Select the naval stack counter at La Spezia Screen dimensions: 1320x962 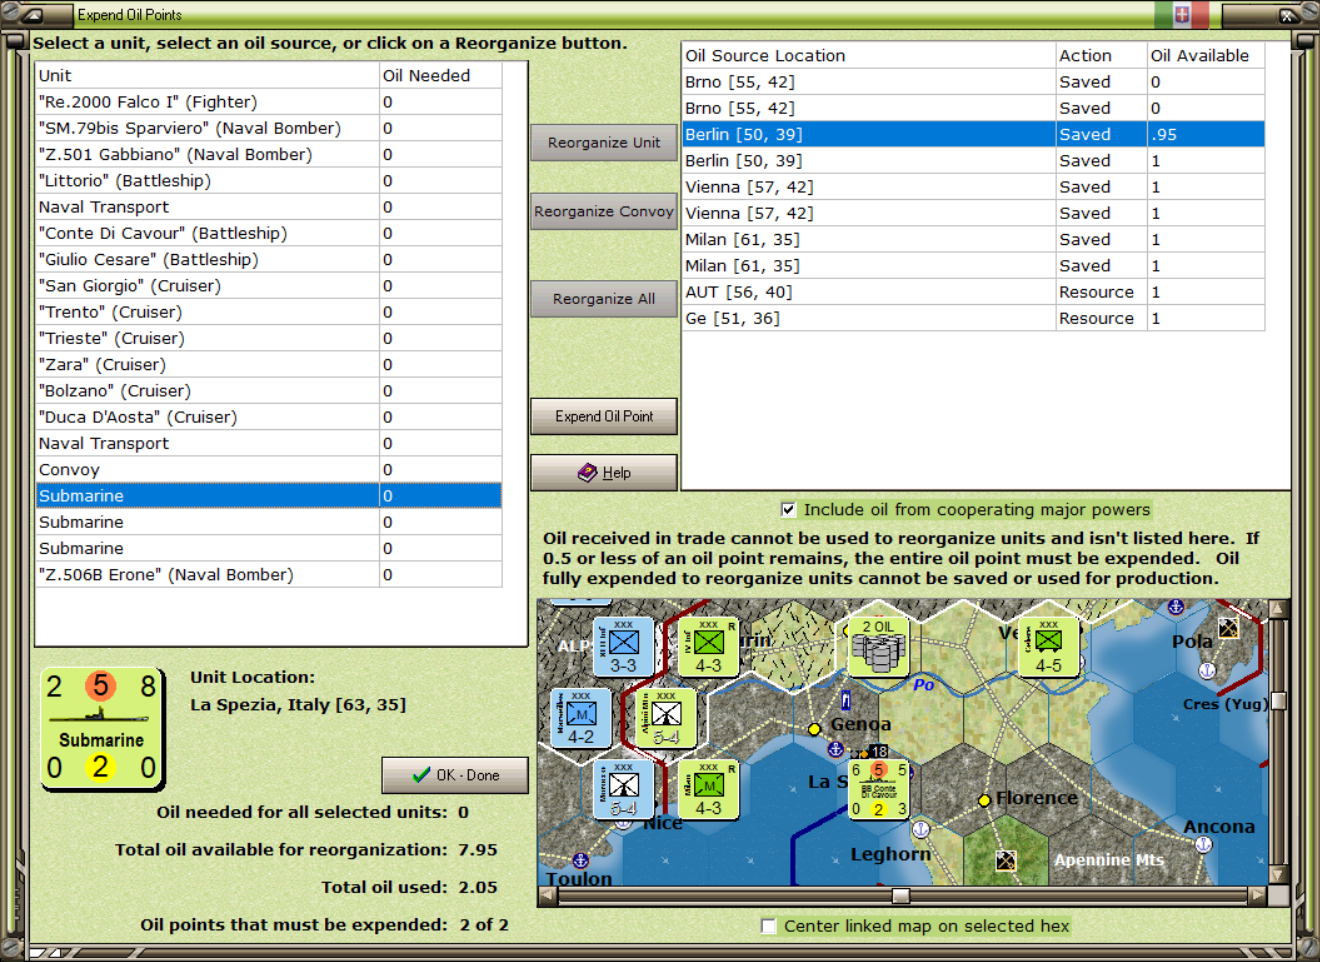(878, 789)
